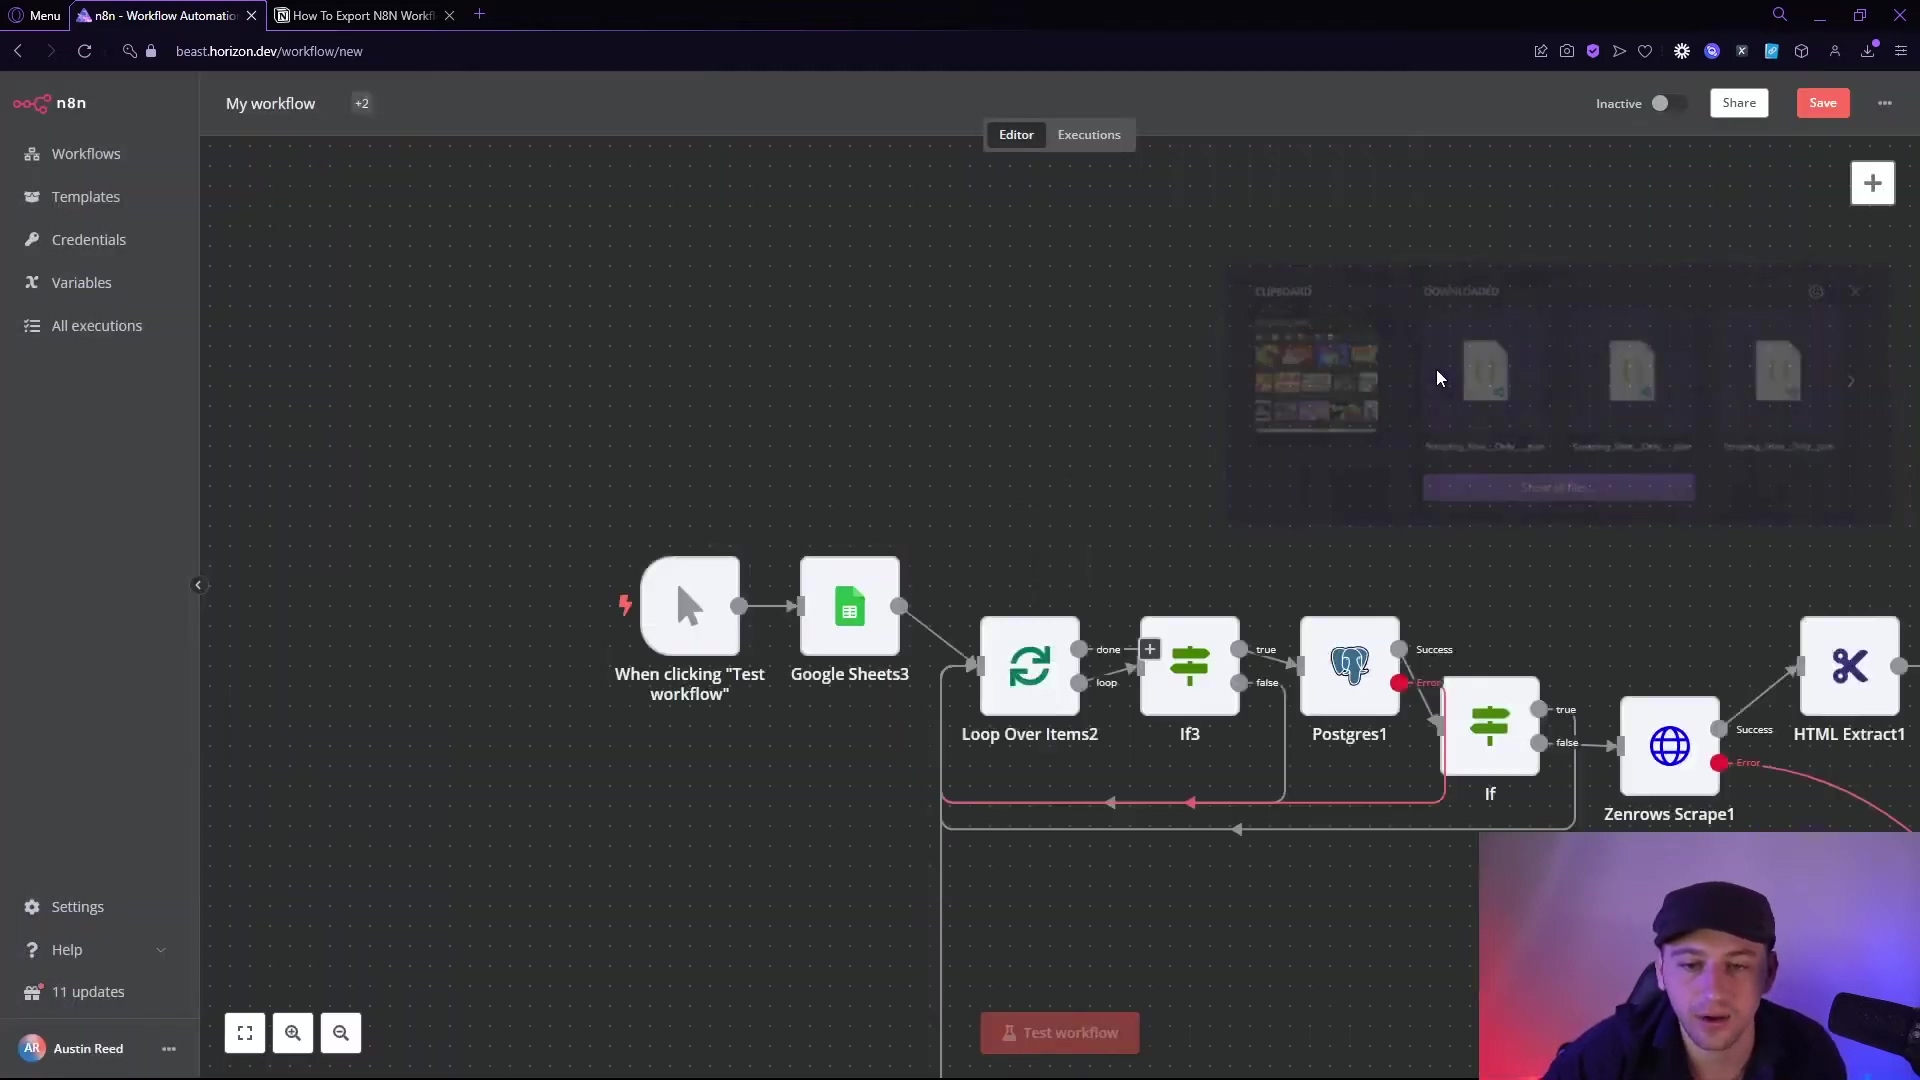The height and width of the screenshot is (1080, 1920).
Task: Switch to the Executions tab
Action: pyautogui.click(x=1089, y=135)
